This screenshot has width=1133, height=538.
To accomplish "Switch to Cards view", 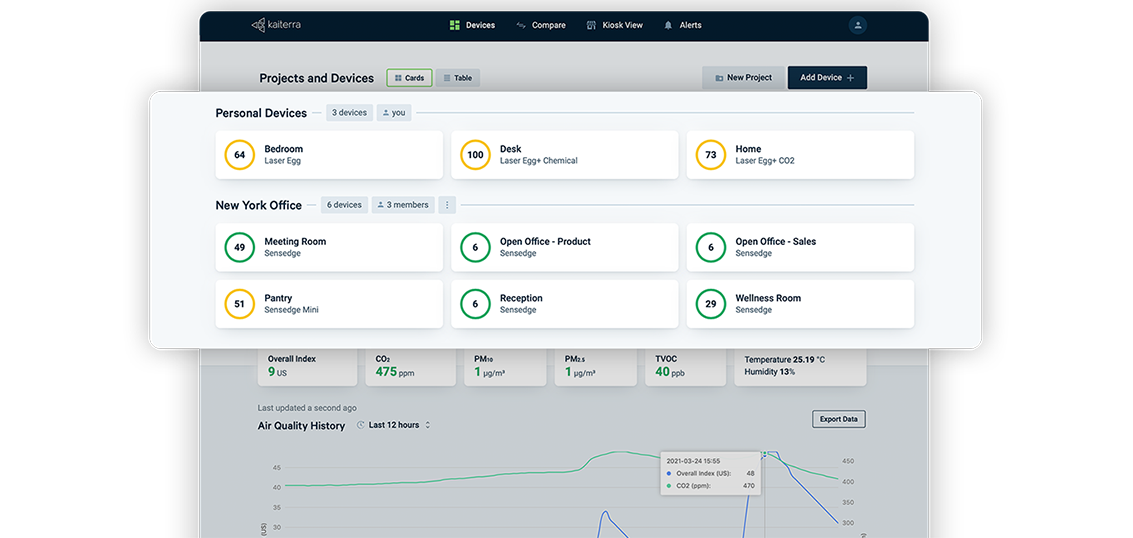I will (410, 78).
